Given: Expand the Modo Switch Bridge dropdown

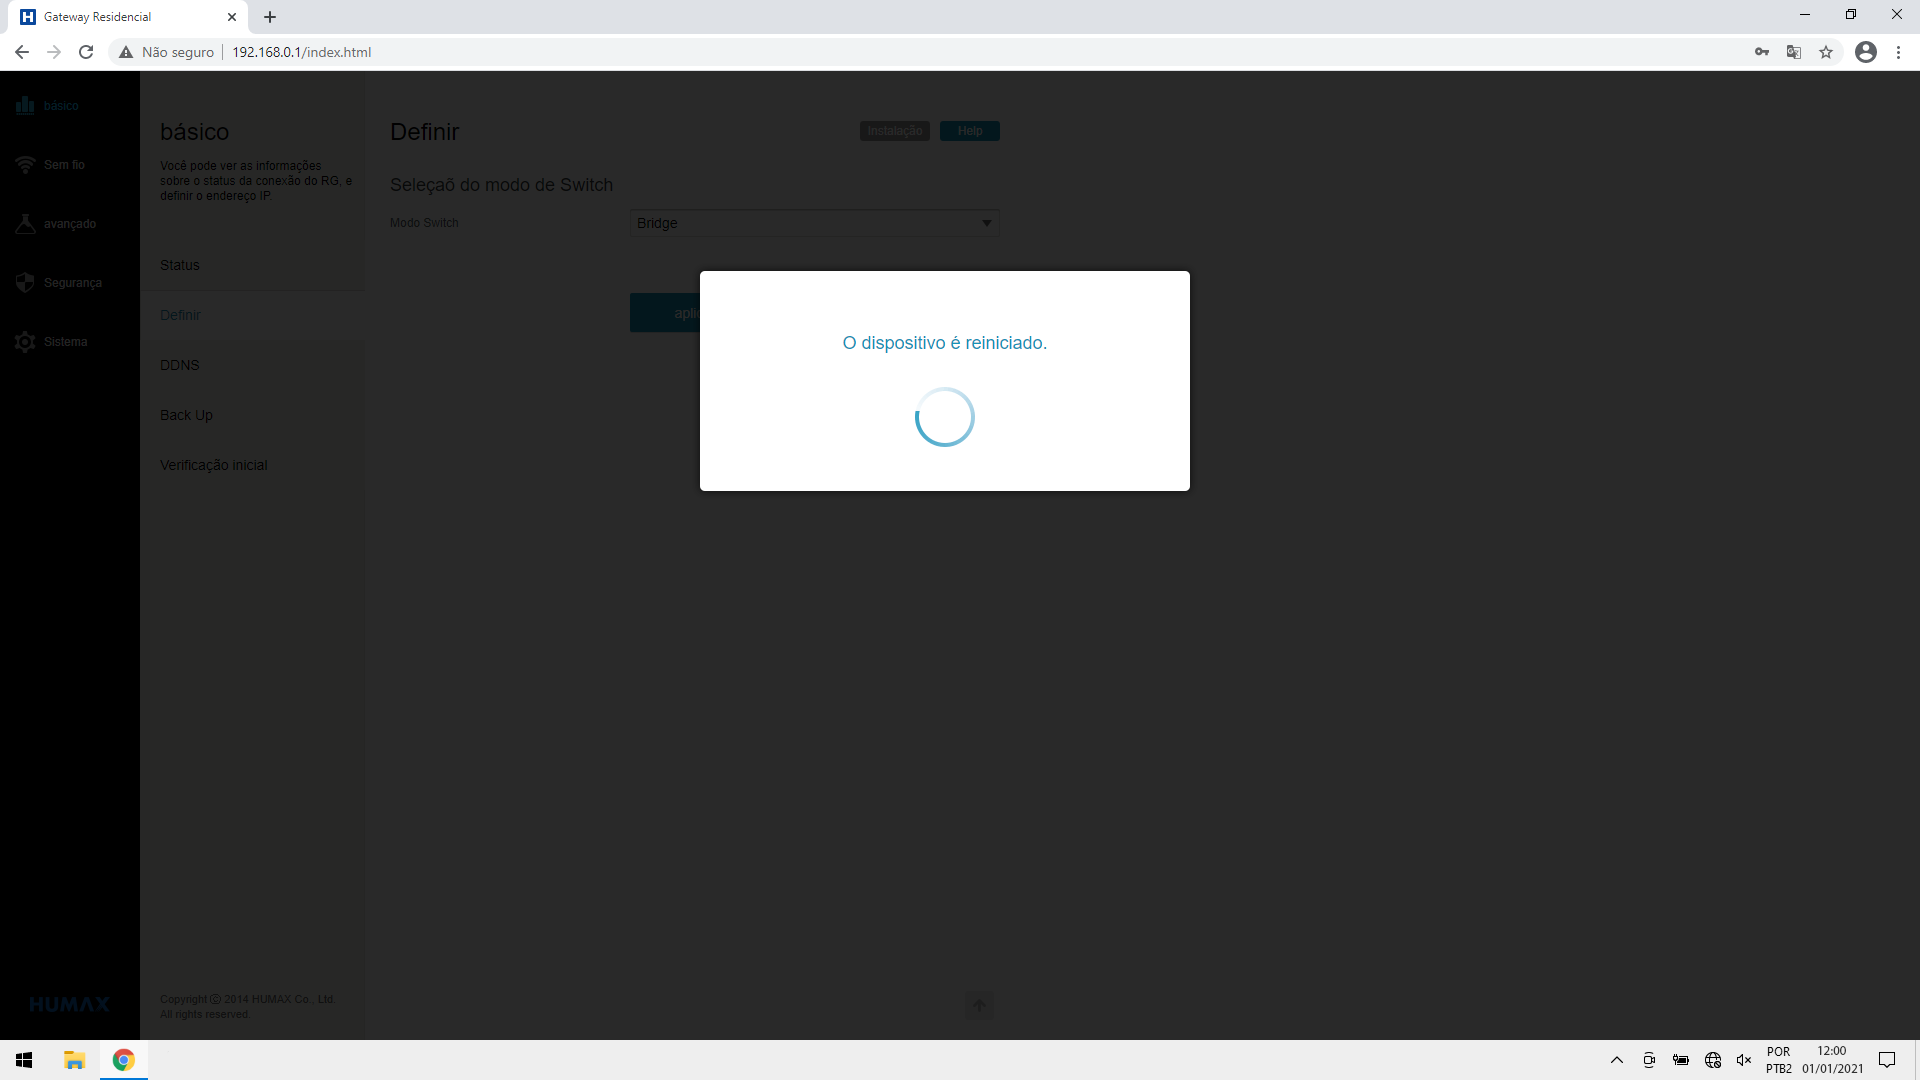Looking at the screenshot, I should click(x=815, y=223).
